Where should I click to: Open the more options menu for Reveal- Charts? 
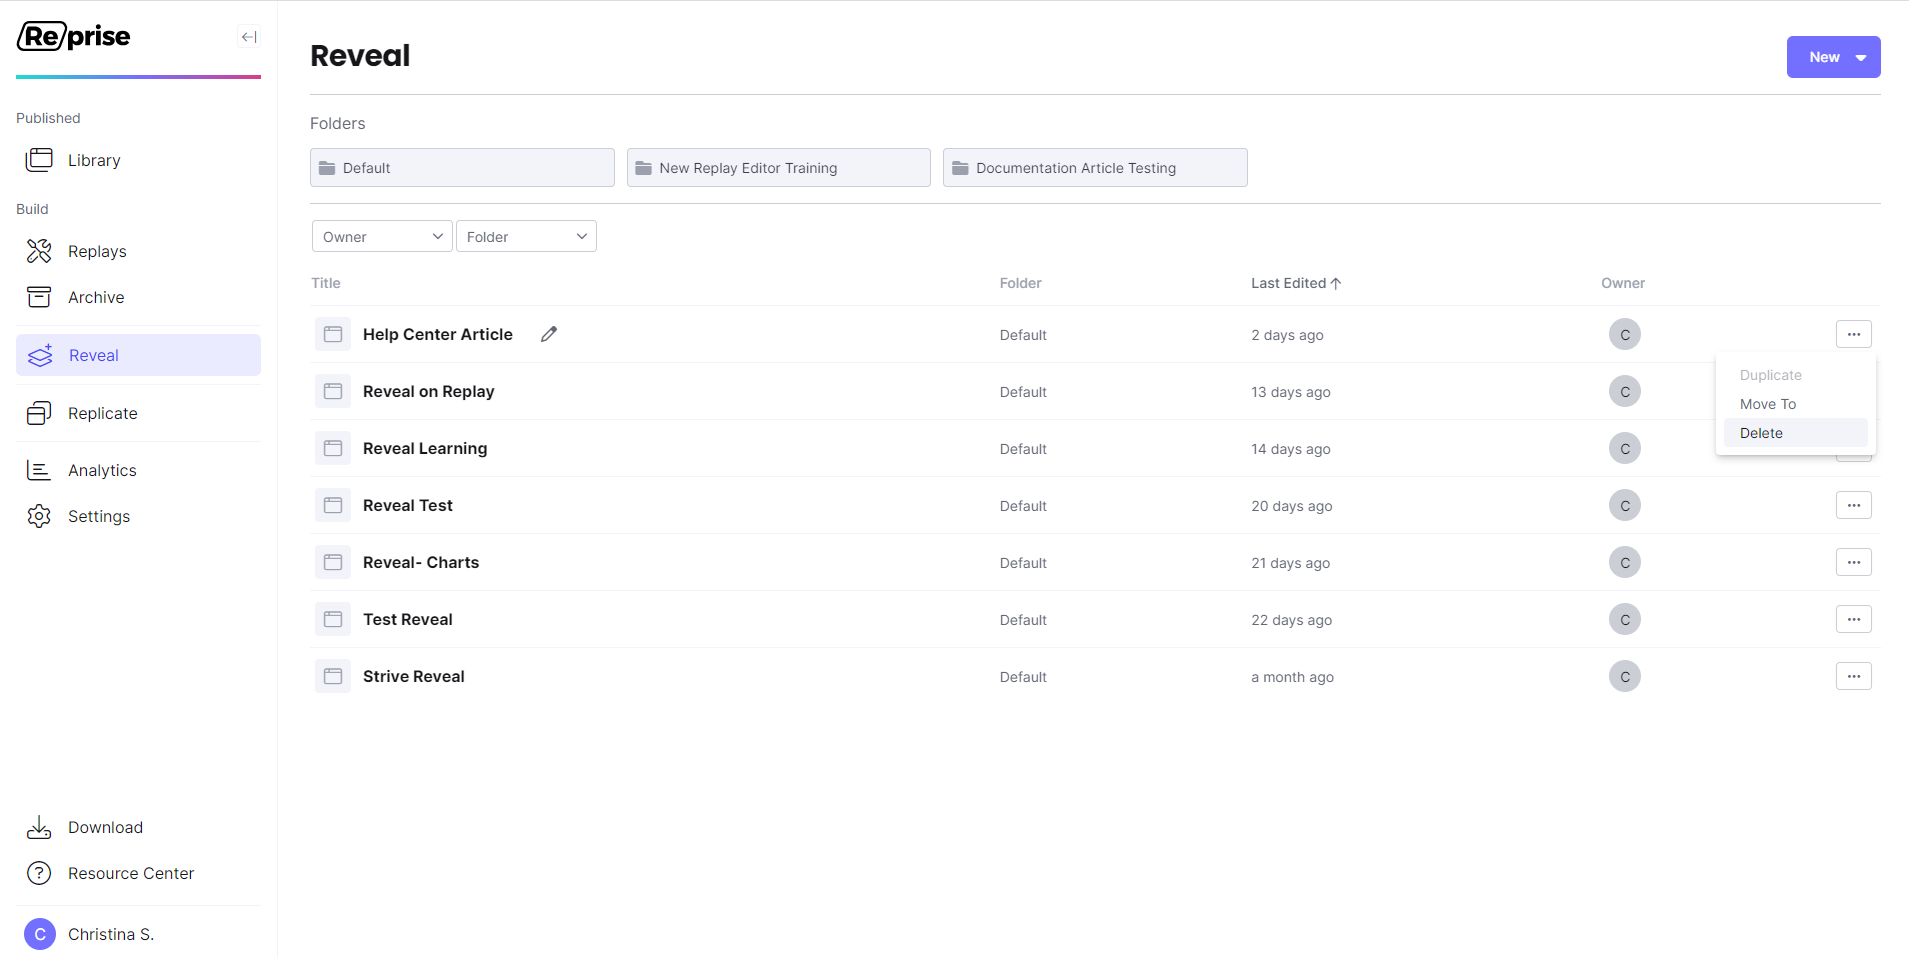[x=1854, y=562]
